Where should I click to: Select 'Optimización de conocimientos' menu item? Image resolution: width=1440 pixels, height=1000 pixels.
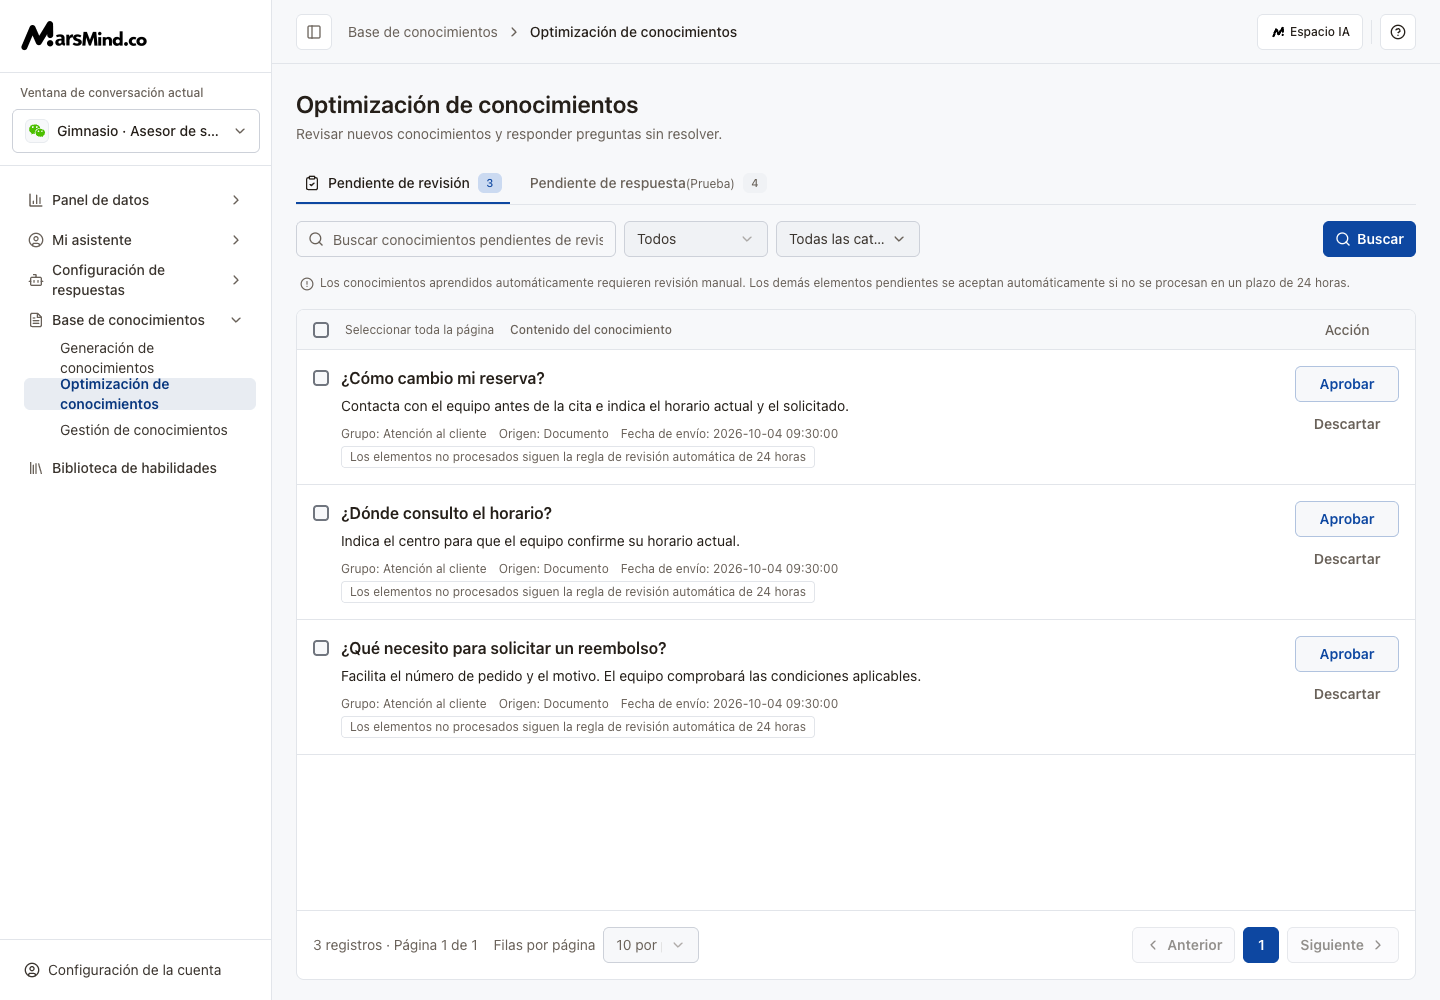tap(140, 394)
